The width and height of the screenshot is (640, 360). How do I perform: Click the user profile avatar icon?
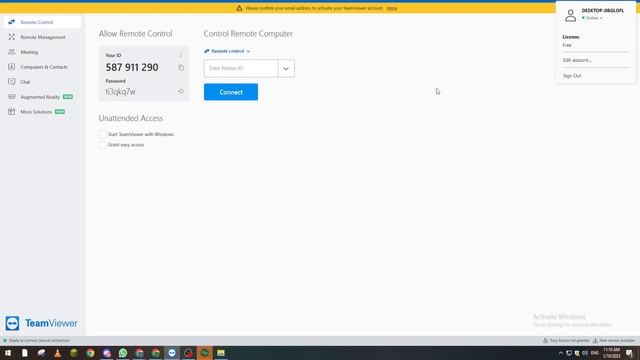(571, 16)
